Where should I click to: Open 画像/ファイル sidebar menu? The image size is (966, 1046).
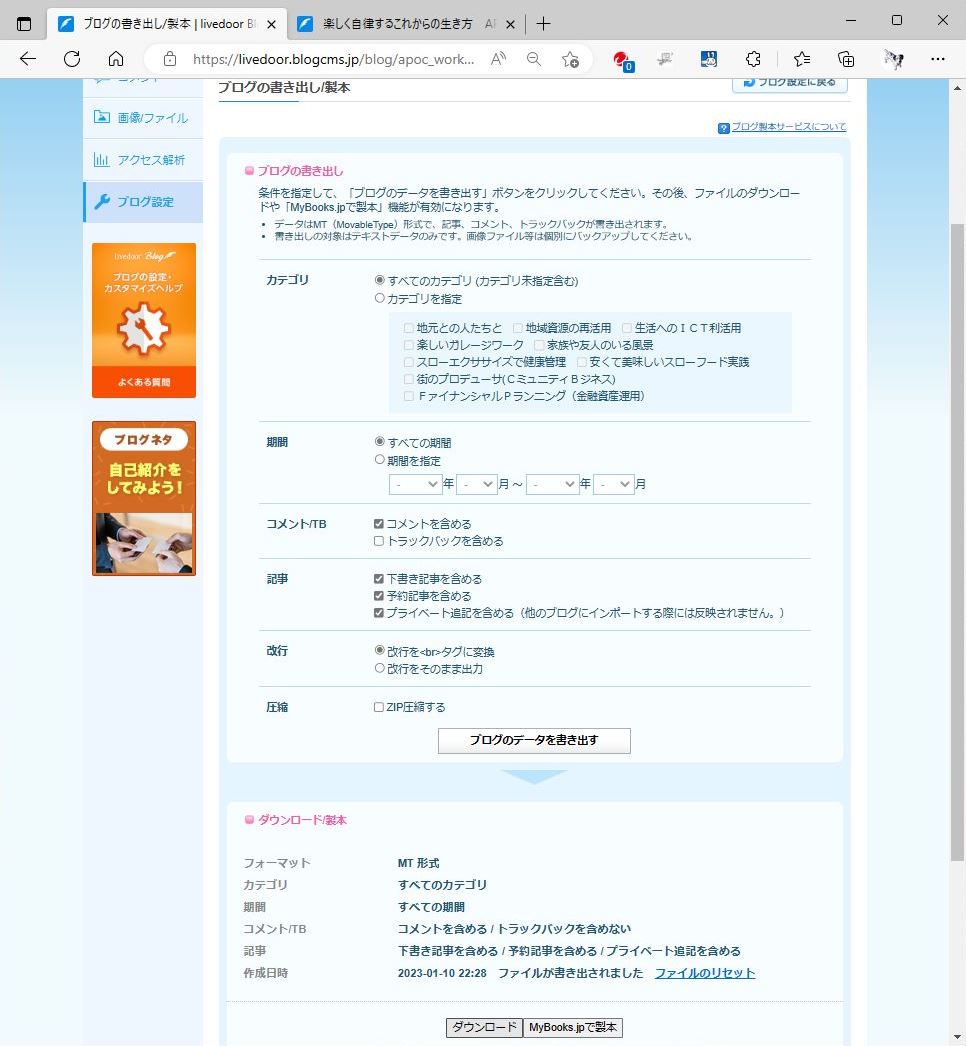tap(143, 117)
